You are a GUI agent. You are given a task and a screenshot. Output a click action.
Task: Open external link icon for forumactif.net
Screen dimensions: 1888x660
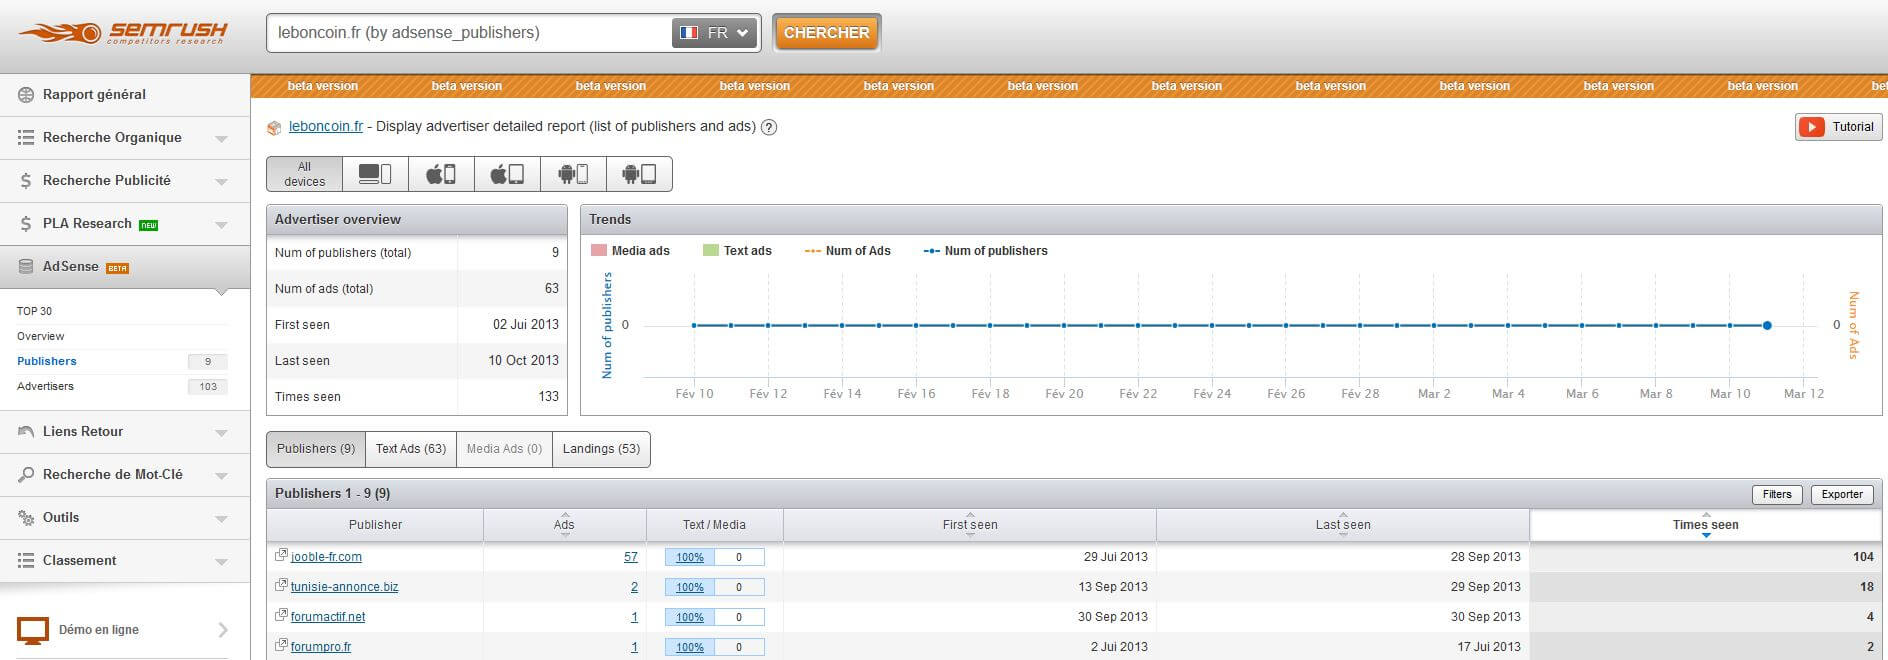tap(281, 615)
